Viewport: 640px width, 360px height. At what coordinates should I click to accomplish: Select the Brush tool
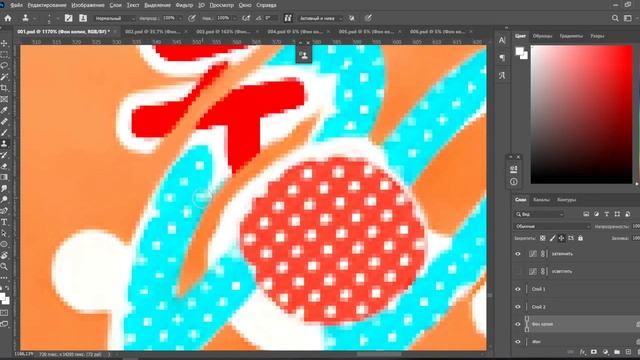[4, 133]
